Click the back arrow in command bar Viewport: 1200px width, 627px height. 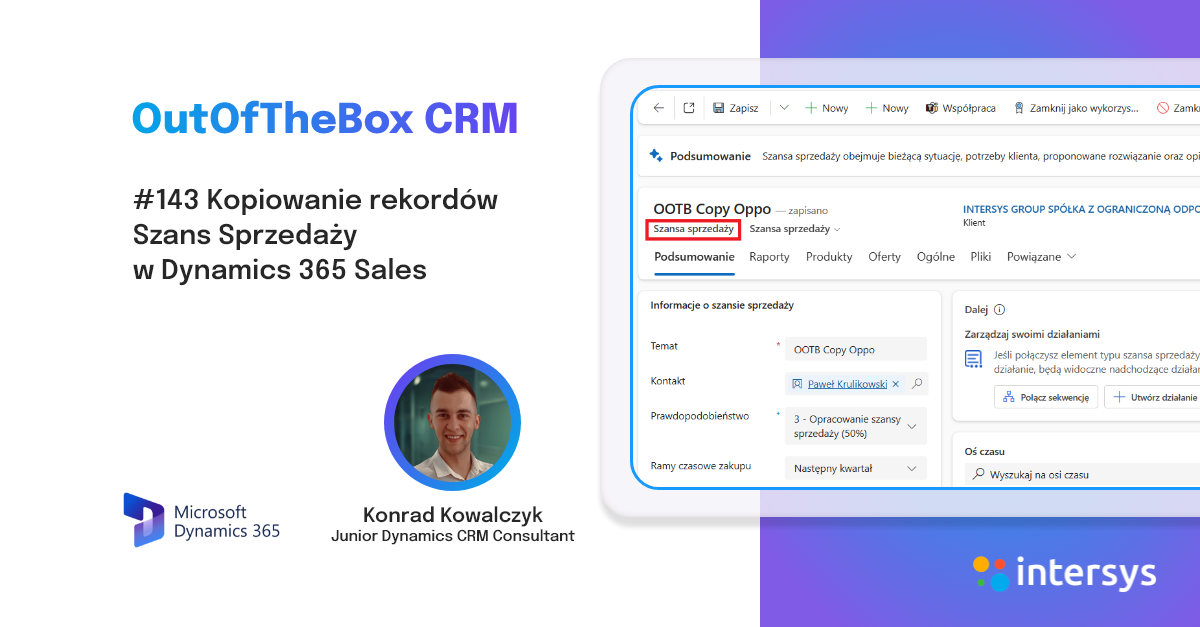point(658,108)
